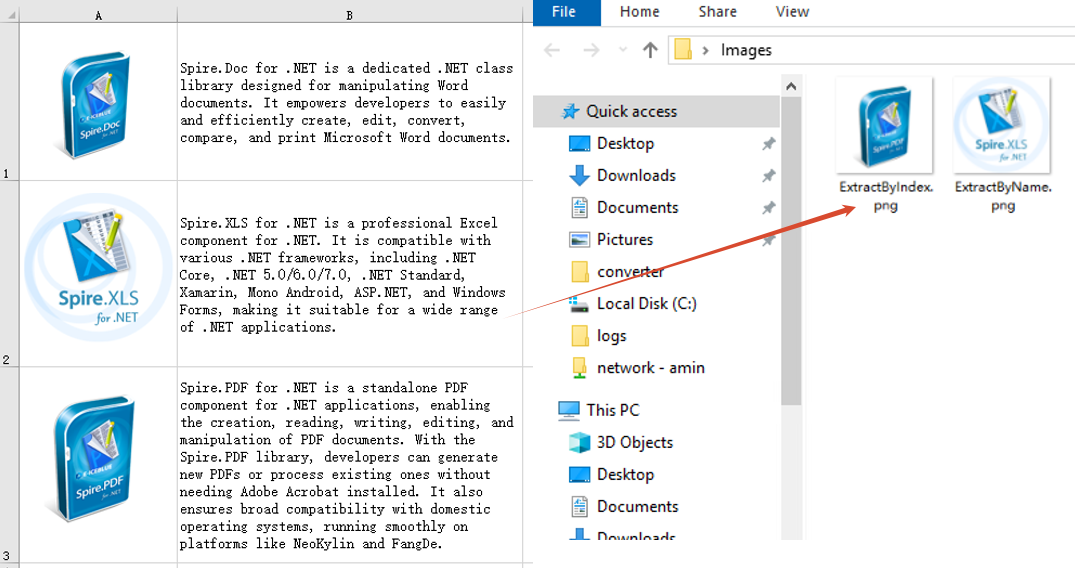Expand the address bar path chevron
Screen dimensions: 1075x568
click(705, 50)
